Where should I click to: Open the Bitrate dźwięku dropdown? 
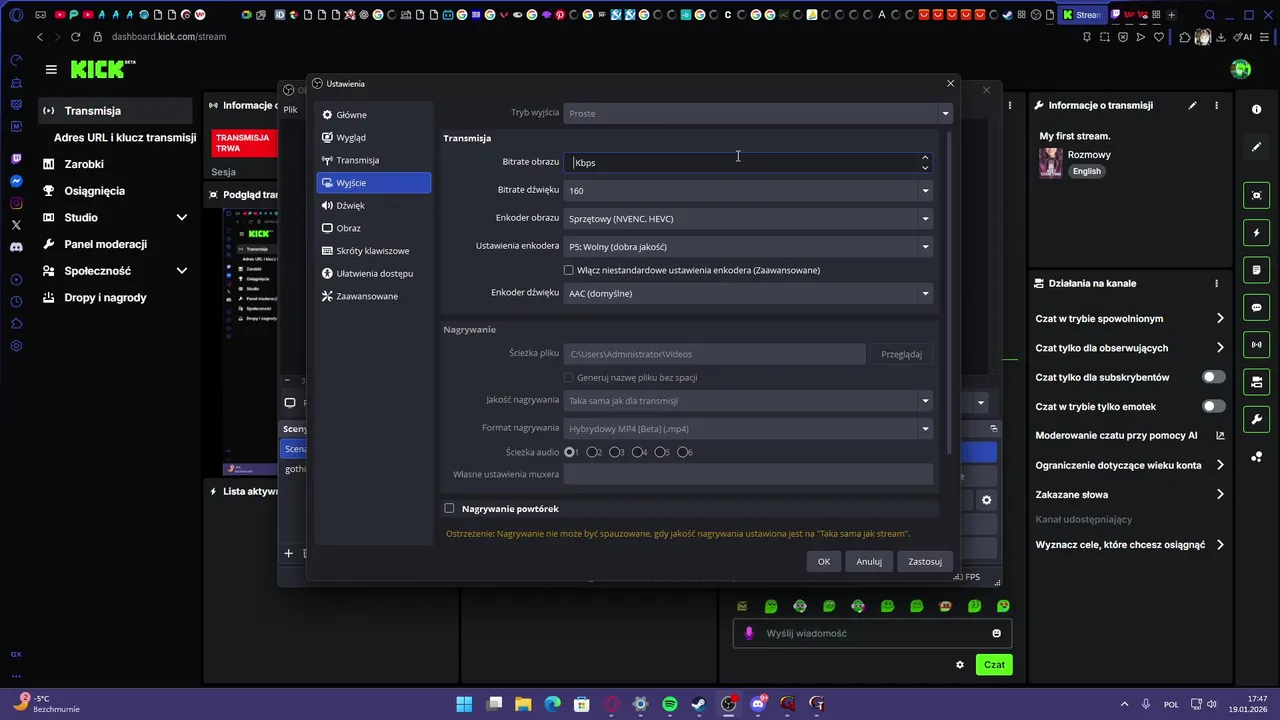748,190
